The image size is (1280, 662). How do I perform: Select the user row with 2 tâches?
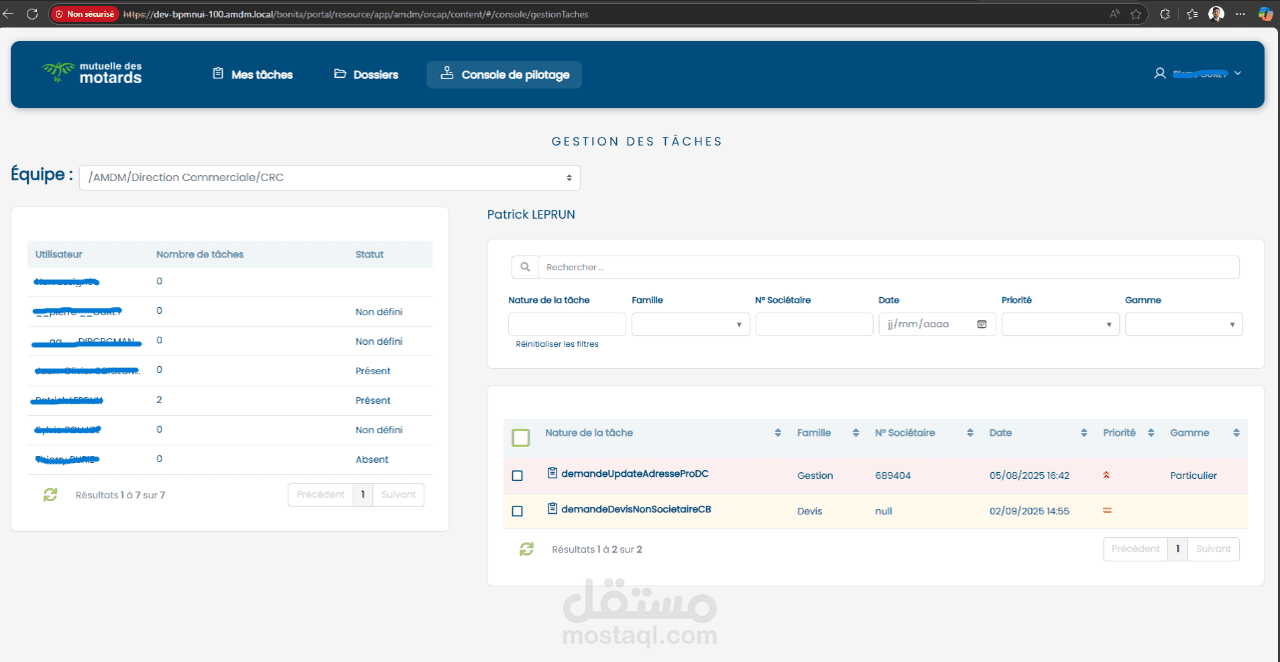pyautogui.click(x=230, y=400)
